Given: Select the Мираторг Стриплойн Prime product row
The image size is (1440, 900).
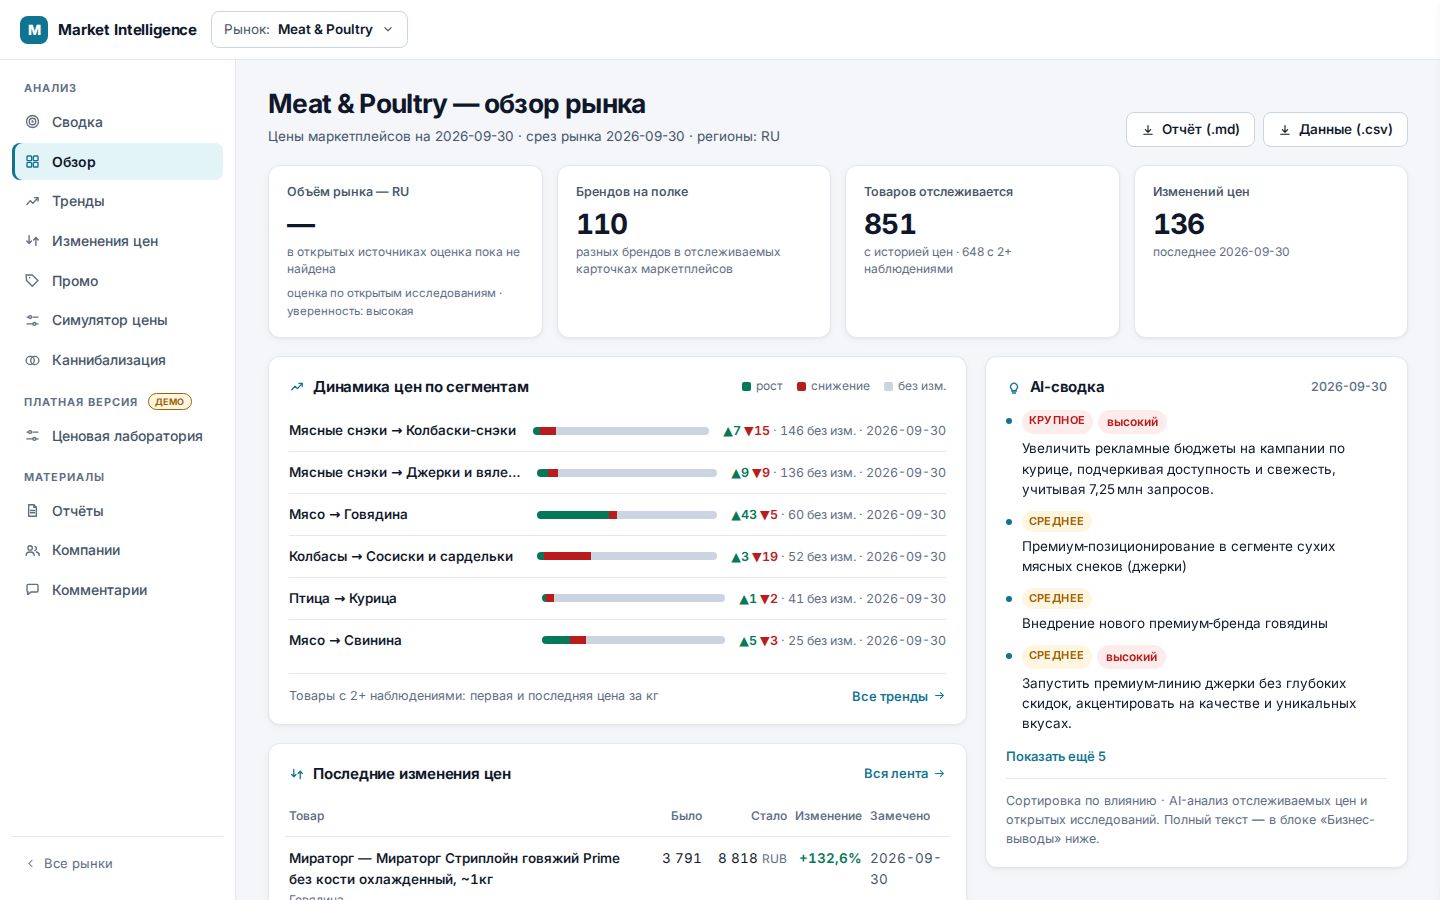Looking at the screenshot, I should click(x=617, y=868).
